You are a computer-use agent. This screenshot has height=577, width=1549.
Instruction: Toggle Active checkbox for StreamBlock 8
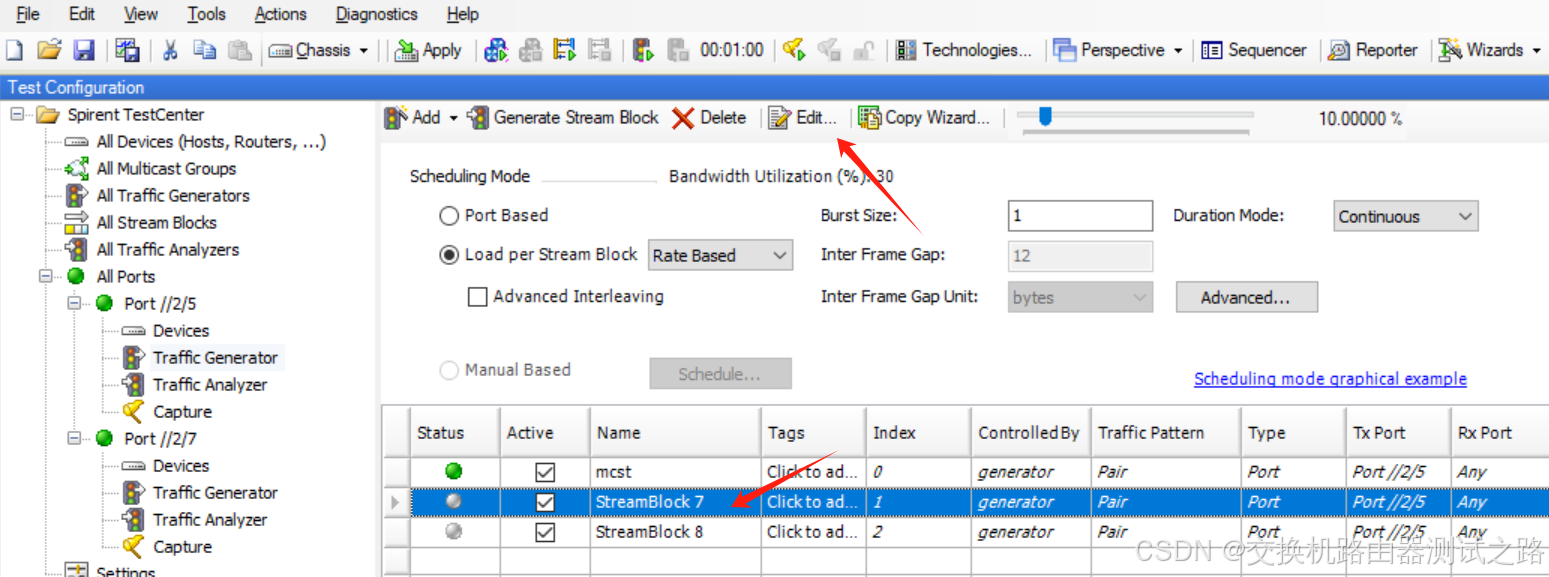[x=545, y=532]
